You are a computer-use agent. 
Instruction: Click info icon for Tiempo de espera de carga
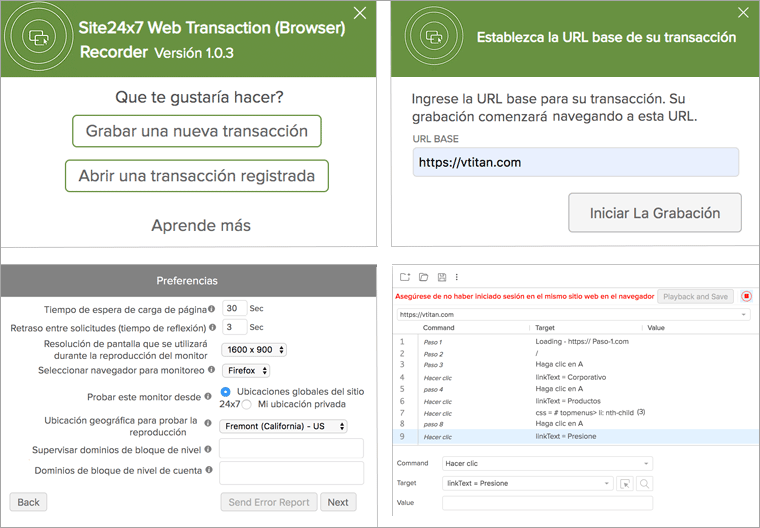(211, 309)
